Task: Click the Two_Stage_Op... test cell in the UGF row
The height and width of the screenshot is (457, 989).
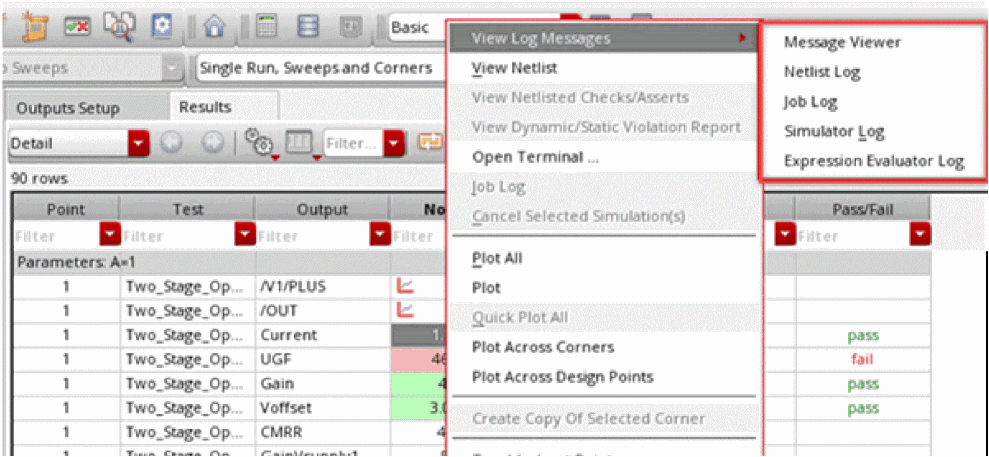Action: pos(187,359)
